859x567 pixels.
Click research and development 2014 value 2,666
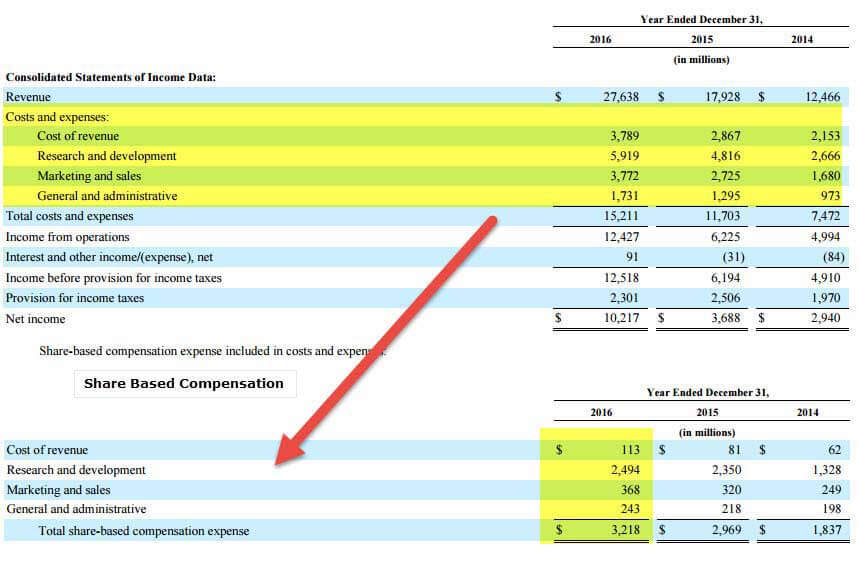pos(826,156)
